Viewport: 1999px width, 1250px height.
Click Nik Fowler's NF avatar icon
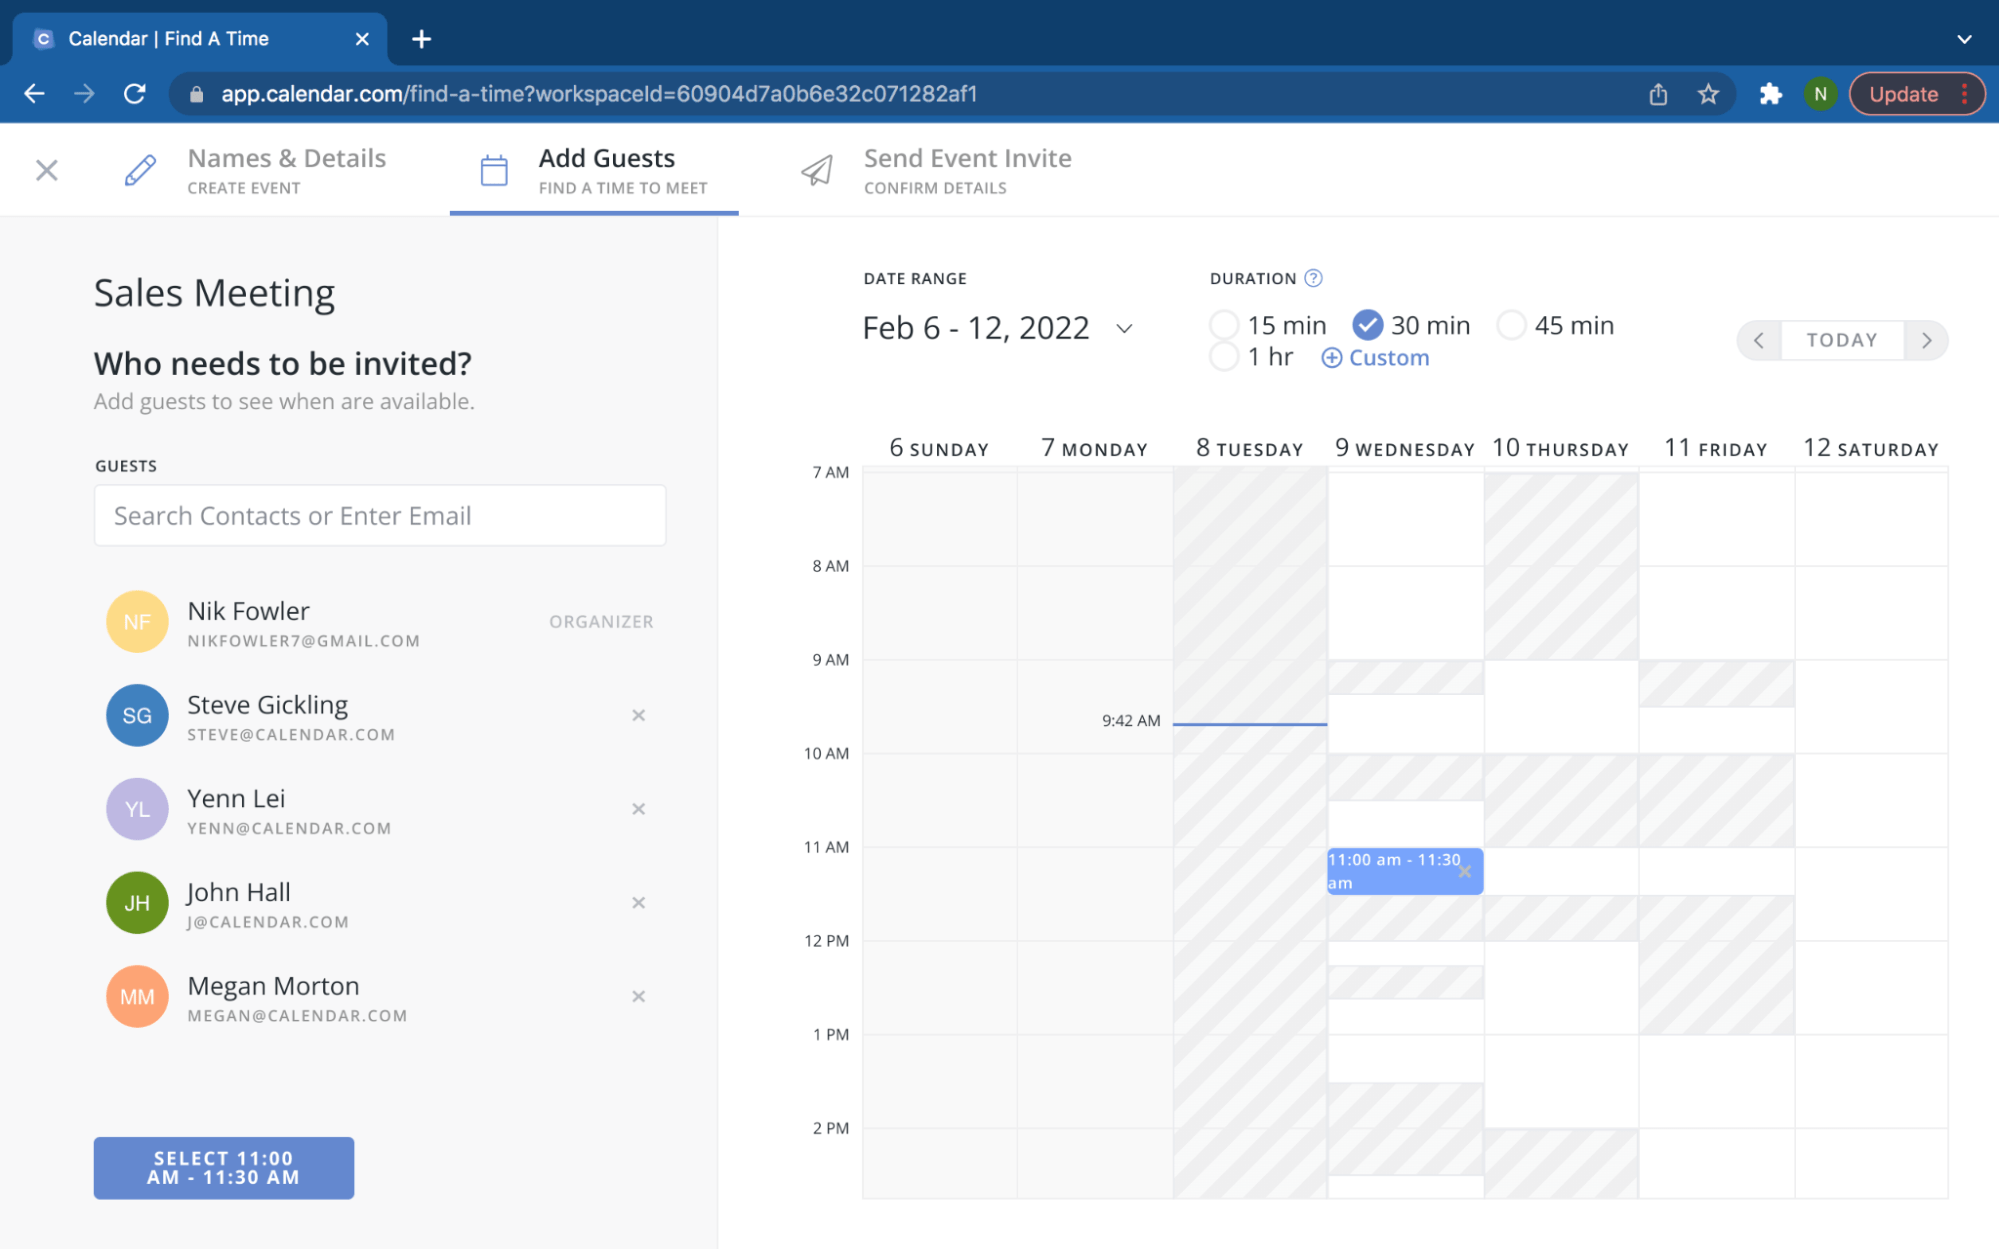coord(136,621)
